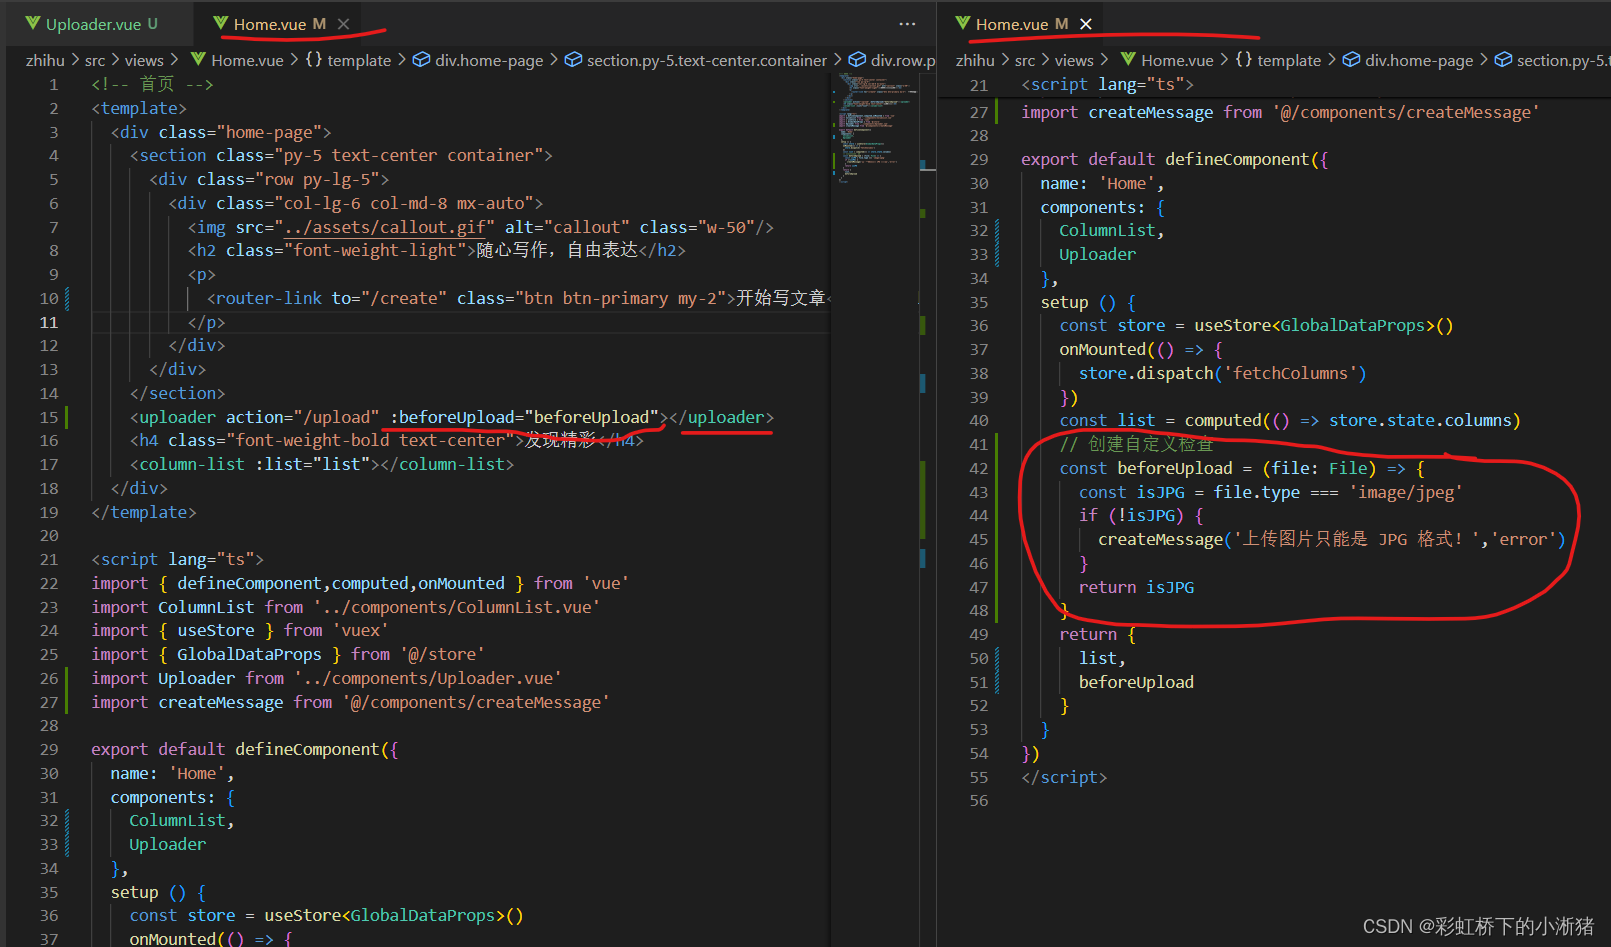The image size is (1611, 947).
Task: Close the Home.vue tab in left editor
Action: [x=343, y=24]
